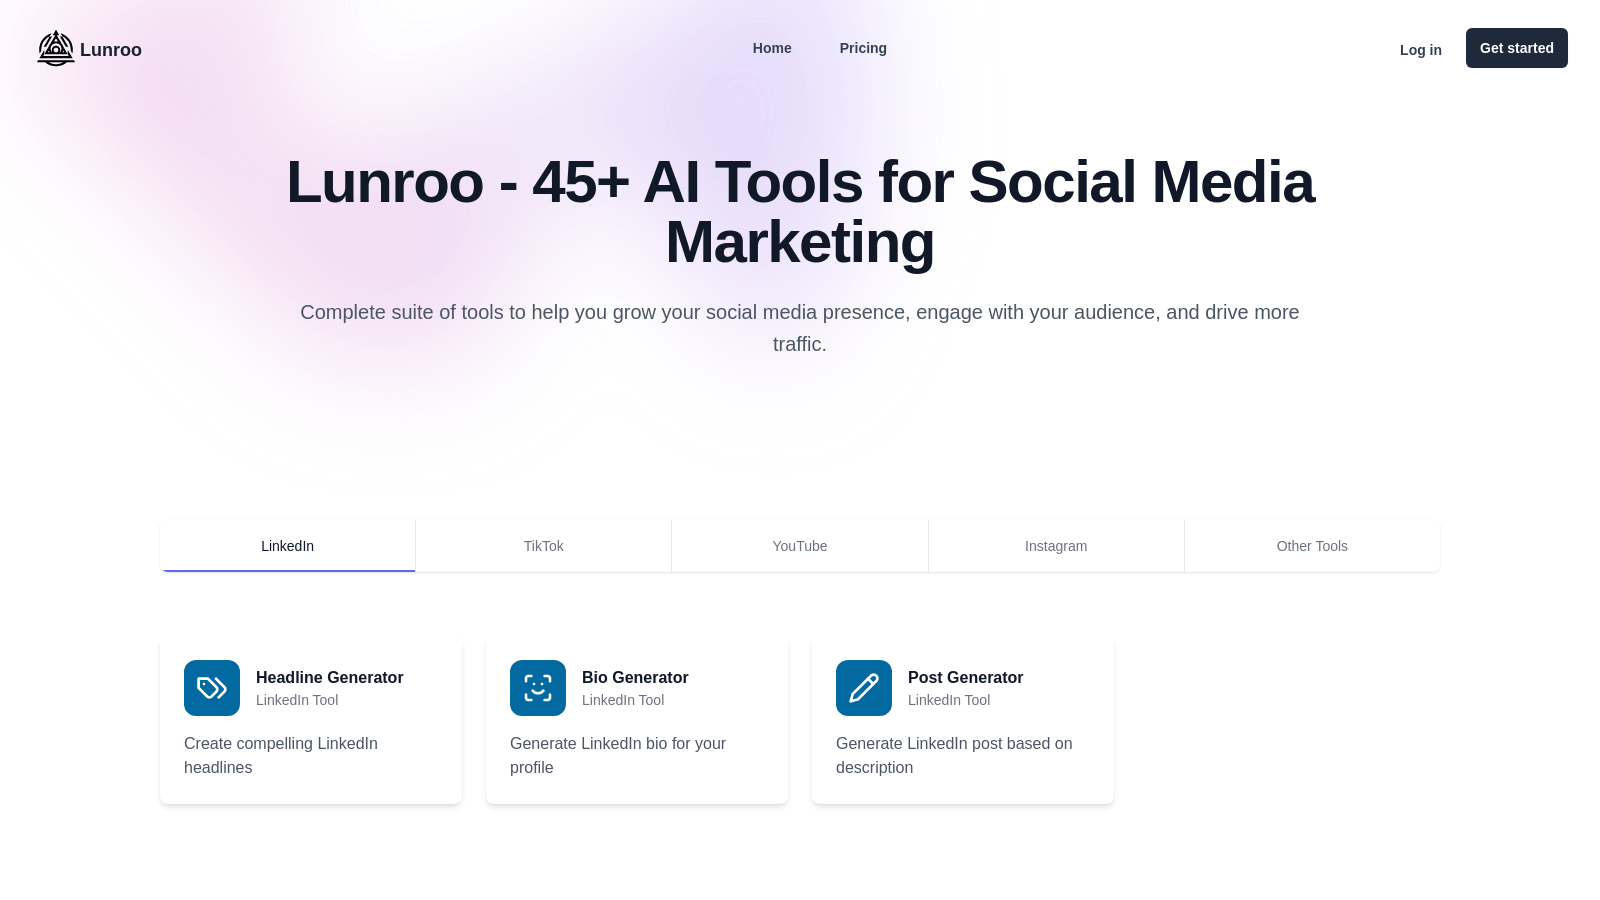This screenshot has height=900, width=1600.
Task: Open the Post Generator pencil icon
Action: click(x=864, y=688)
